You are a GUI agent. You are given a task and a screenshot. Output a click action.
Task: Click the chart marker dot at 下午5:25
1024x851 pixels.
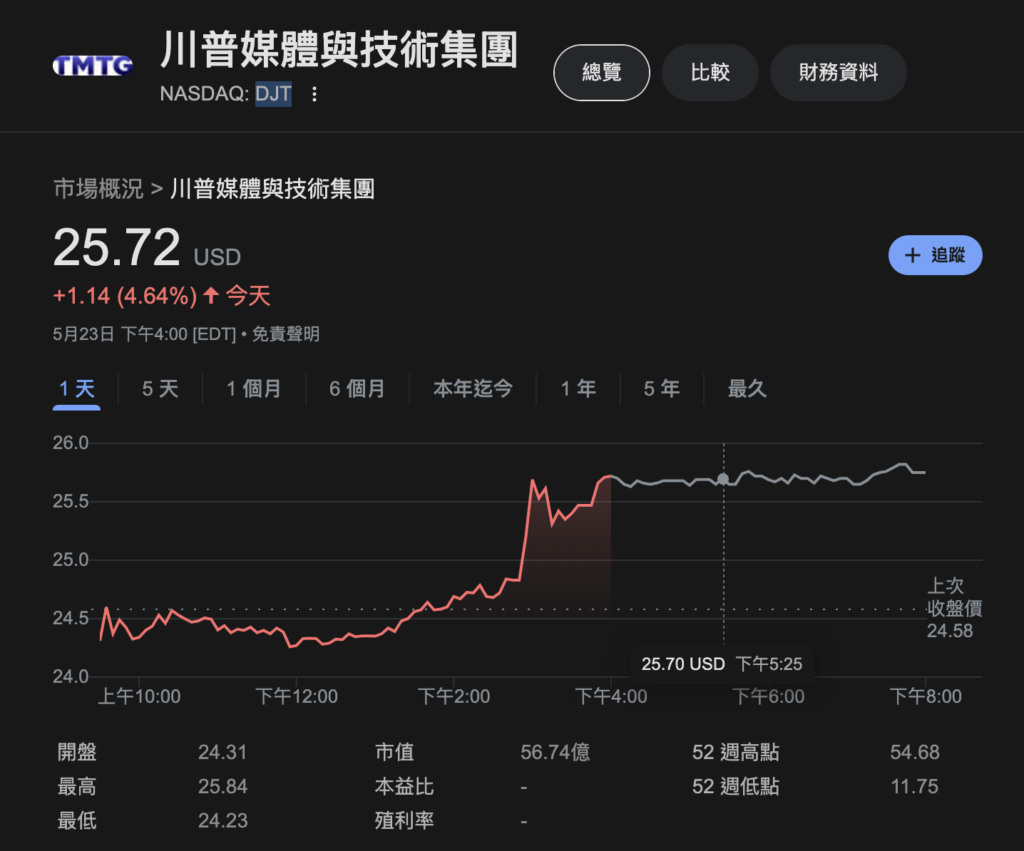coord(723,479)
